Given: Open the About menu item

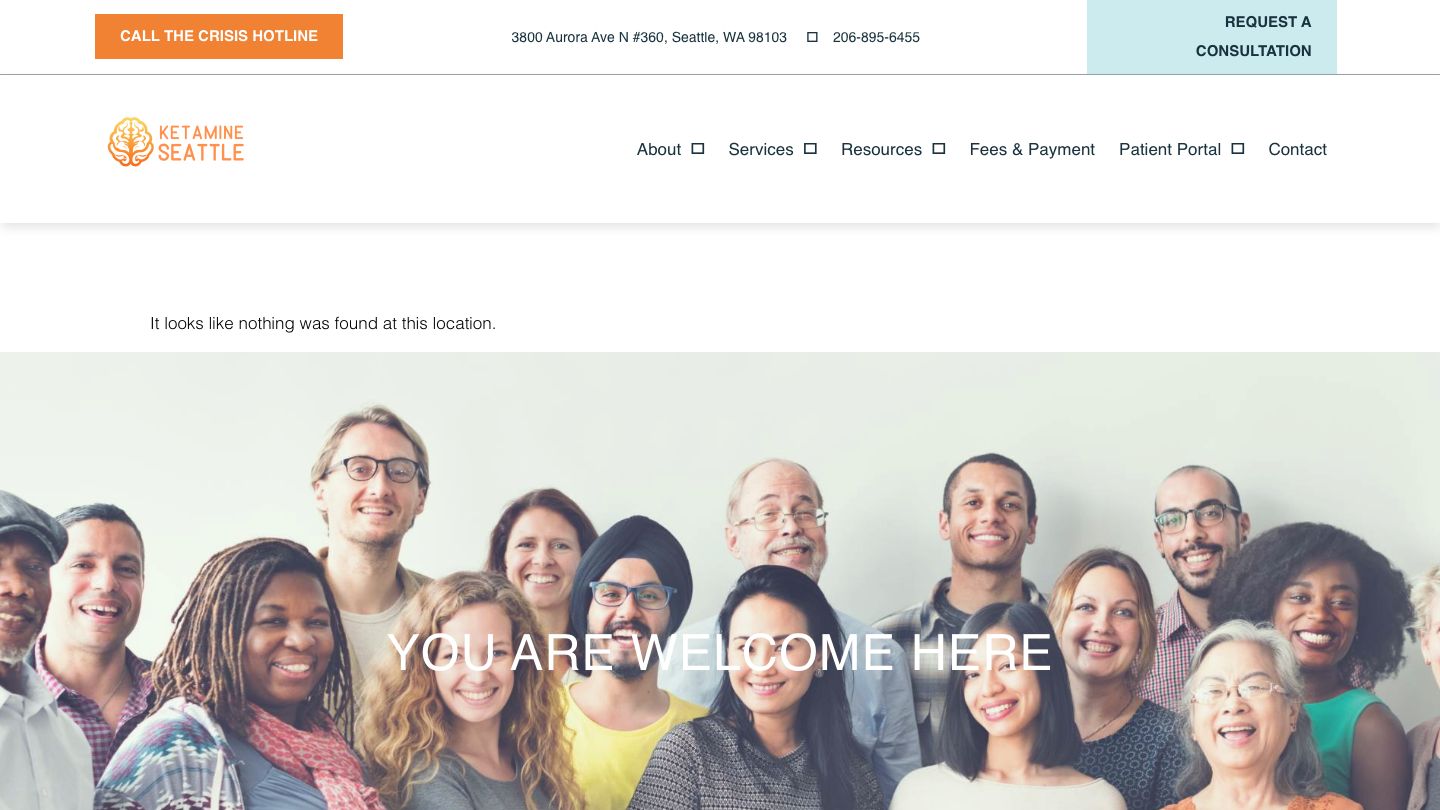Looking at the screenshot, I should pyautogui.click(x=659, y=149).
